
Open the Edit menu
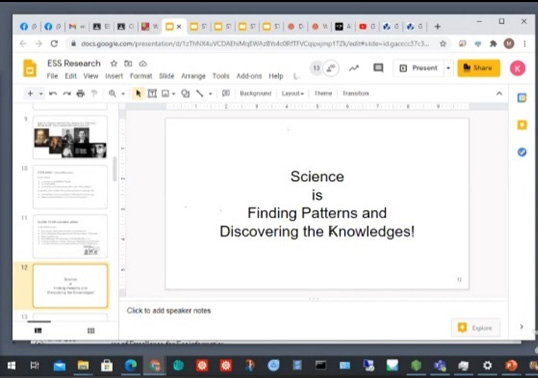(71, 76)
